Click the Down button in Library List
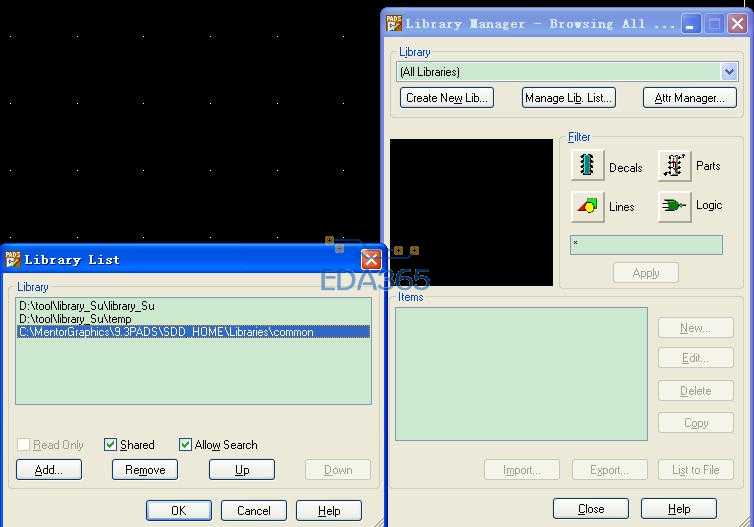Image resolution: width=754 pixels, height=527 pixels. (x=338, y=469)
